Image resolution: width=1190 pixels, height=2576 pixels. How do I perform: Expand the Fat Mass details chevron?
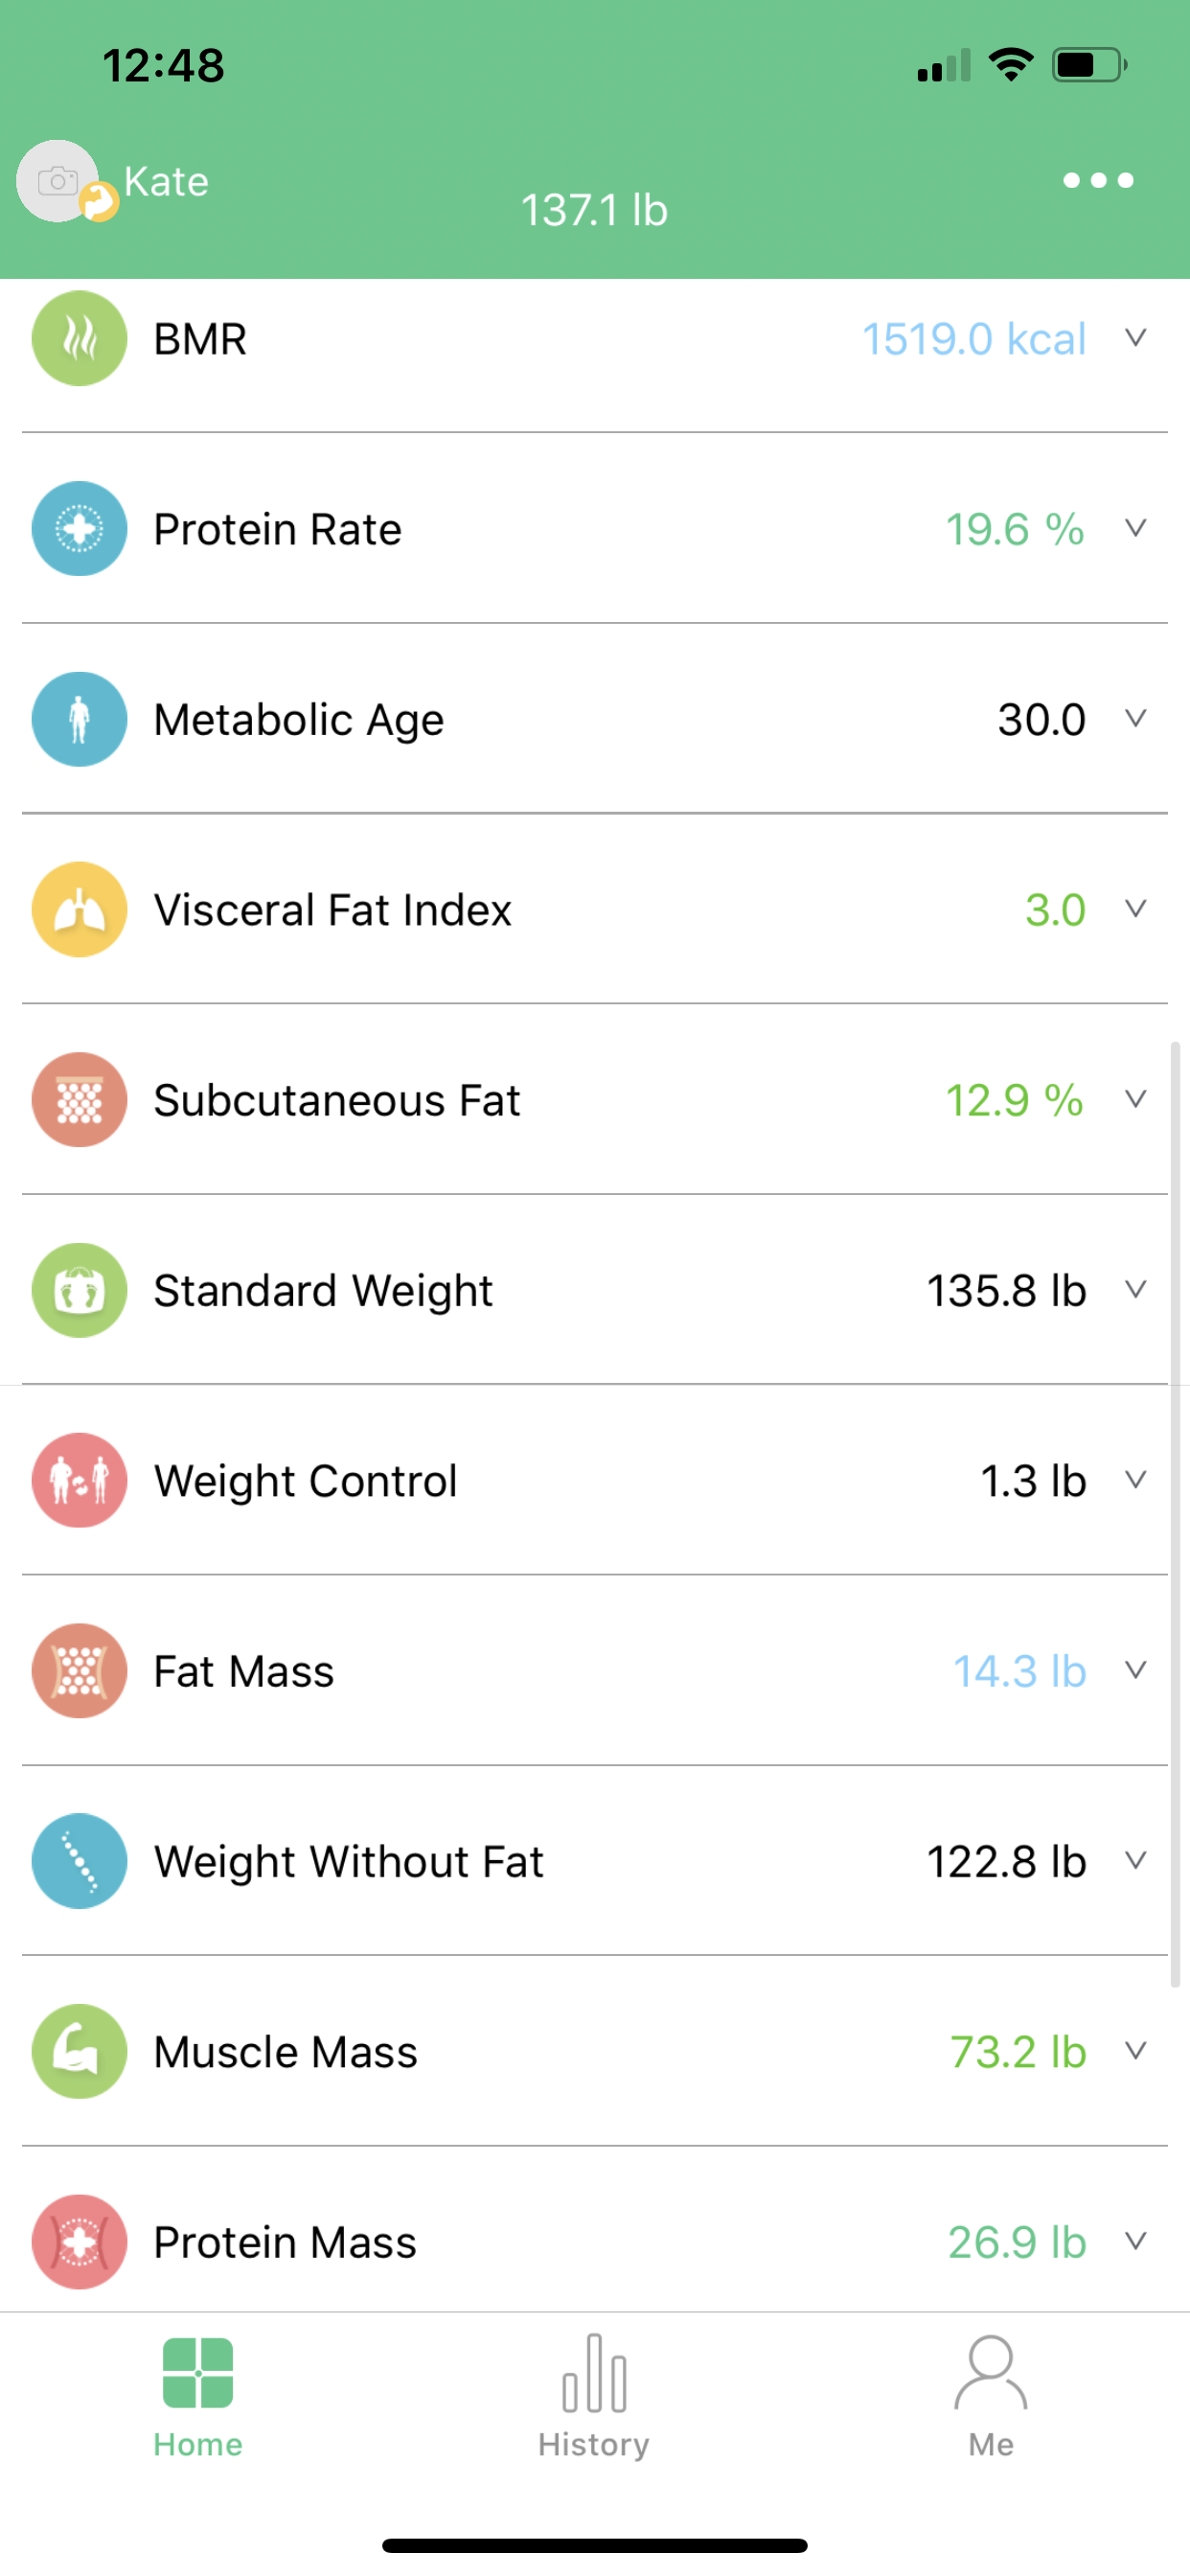(x=1135, y=1670)
